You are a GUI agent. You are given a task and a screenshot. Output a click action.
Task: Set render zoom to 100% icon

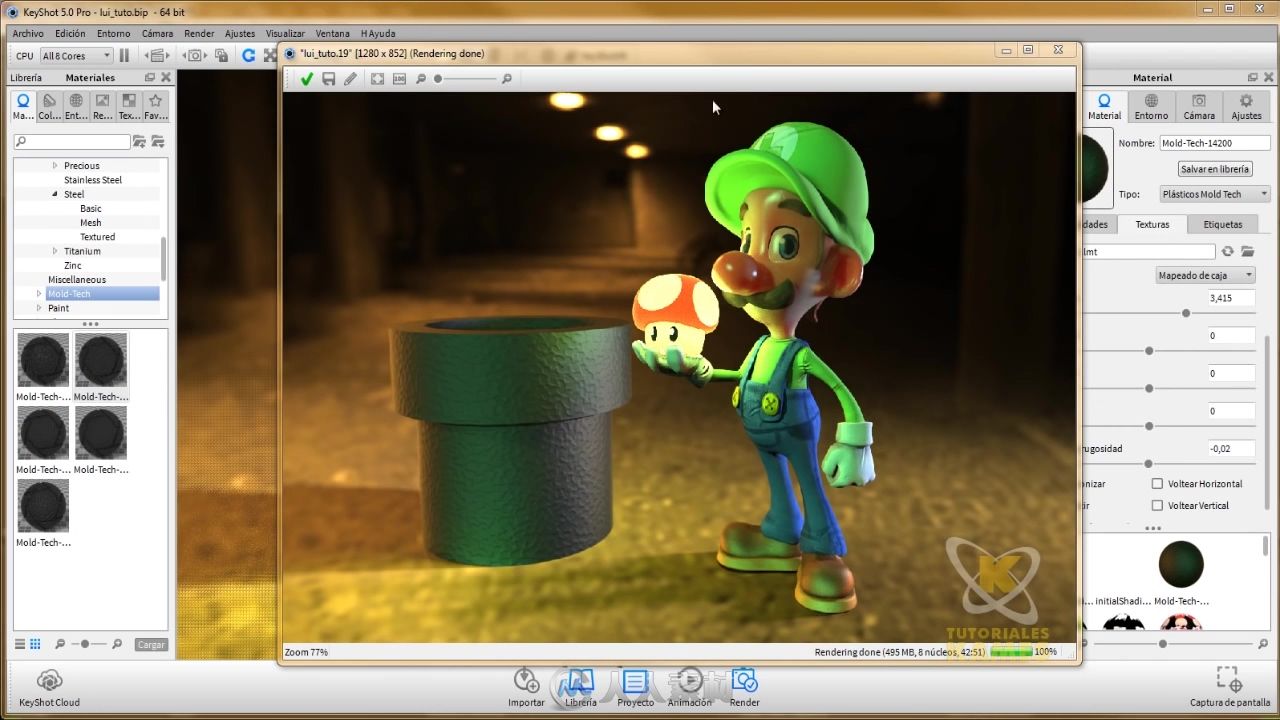[x=399, y=79]
